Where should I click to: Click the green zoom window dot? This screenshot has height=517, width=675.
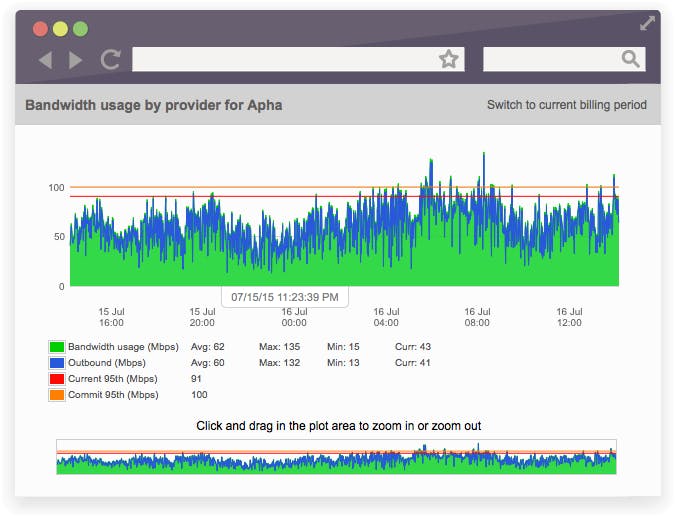80,29
